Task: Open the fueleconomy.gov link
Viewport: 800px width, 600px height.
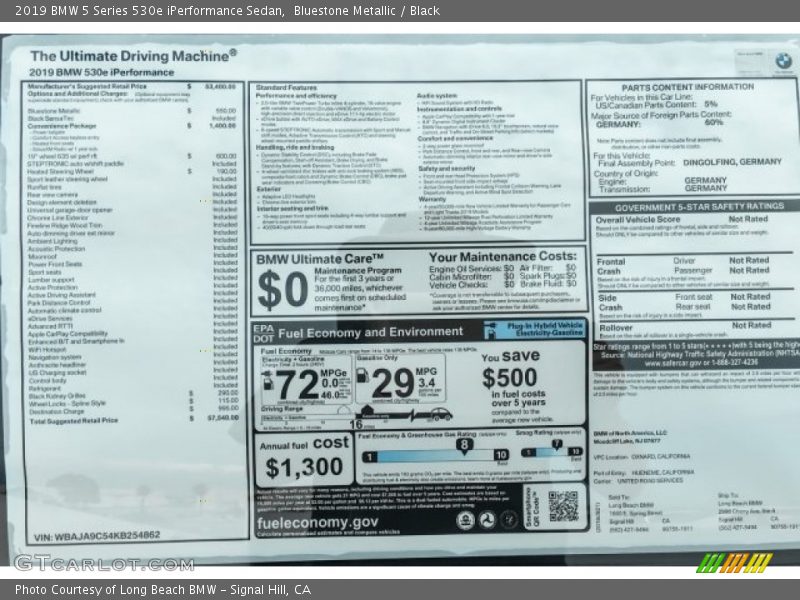Action: [318, 523]
